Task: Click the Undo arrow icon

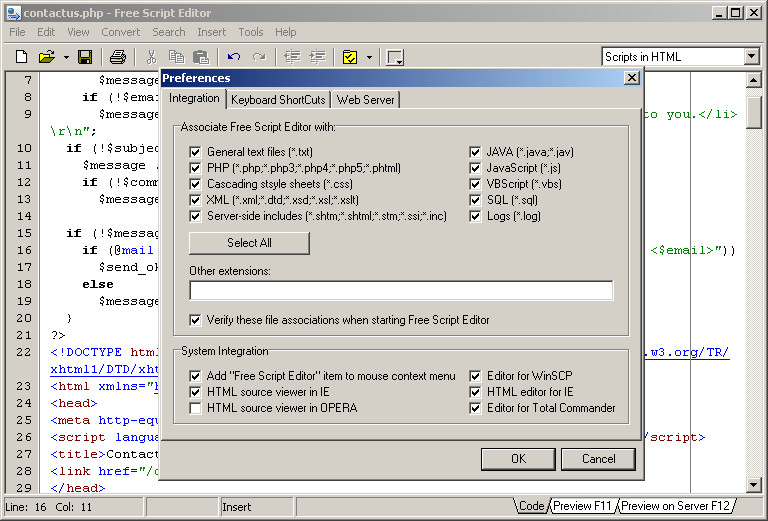Action: pos(234,57)
